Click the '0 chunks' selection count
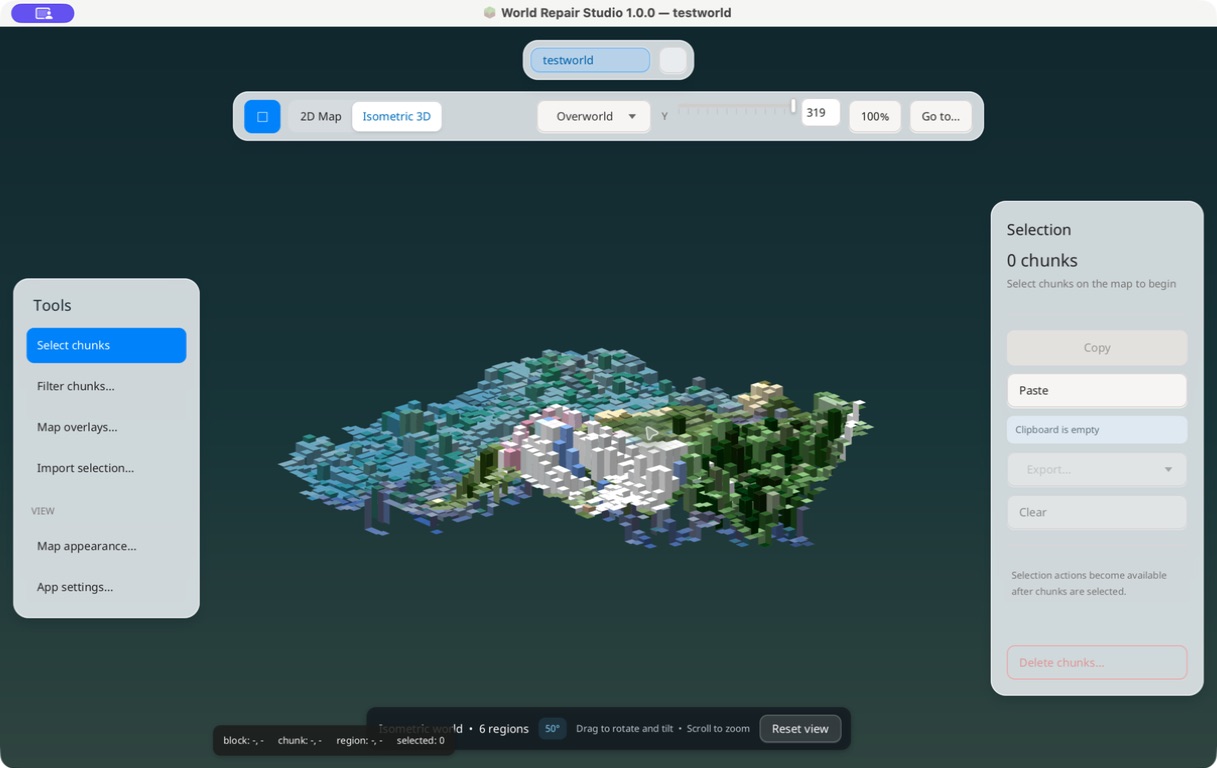This screenshot has height=768, width=1217. pos(1042,260)
